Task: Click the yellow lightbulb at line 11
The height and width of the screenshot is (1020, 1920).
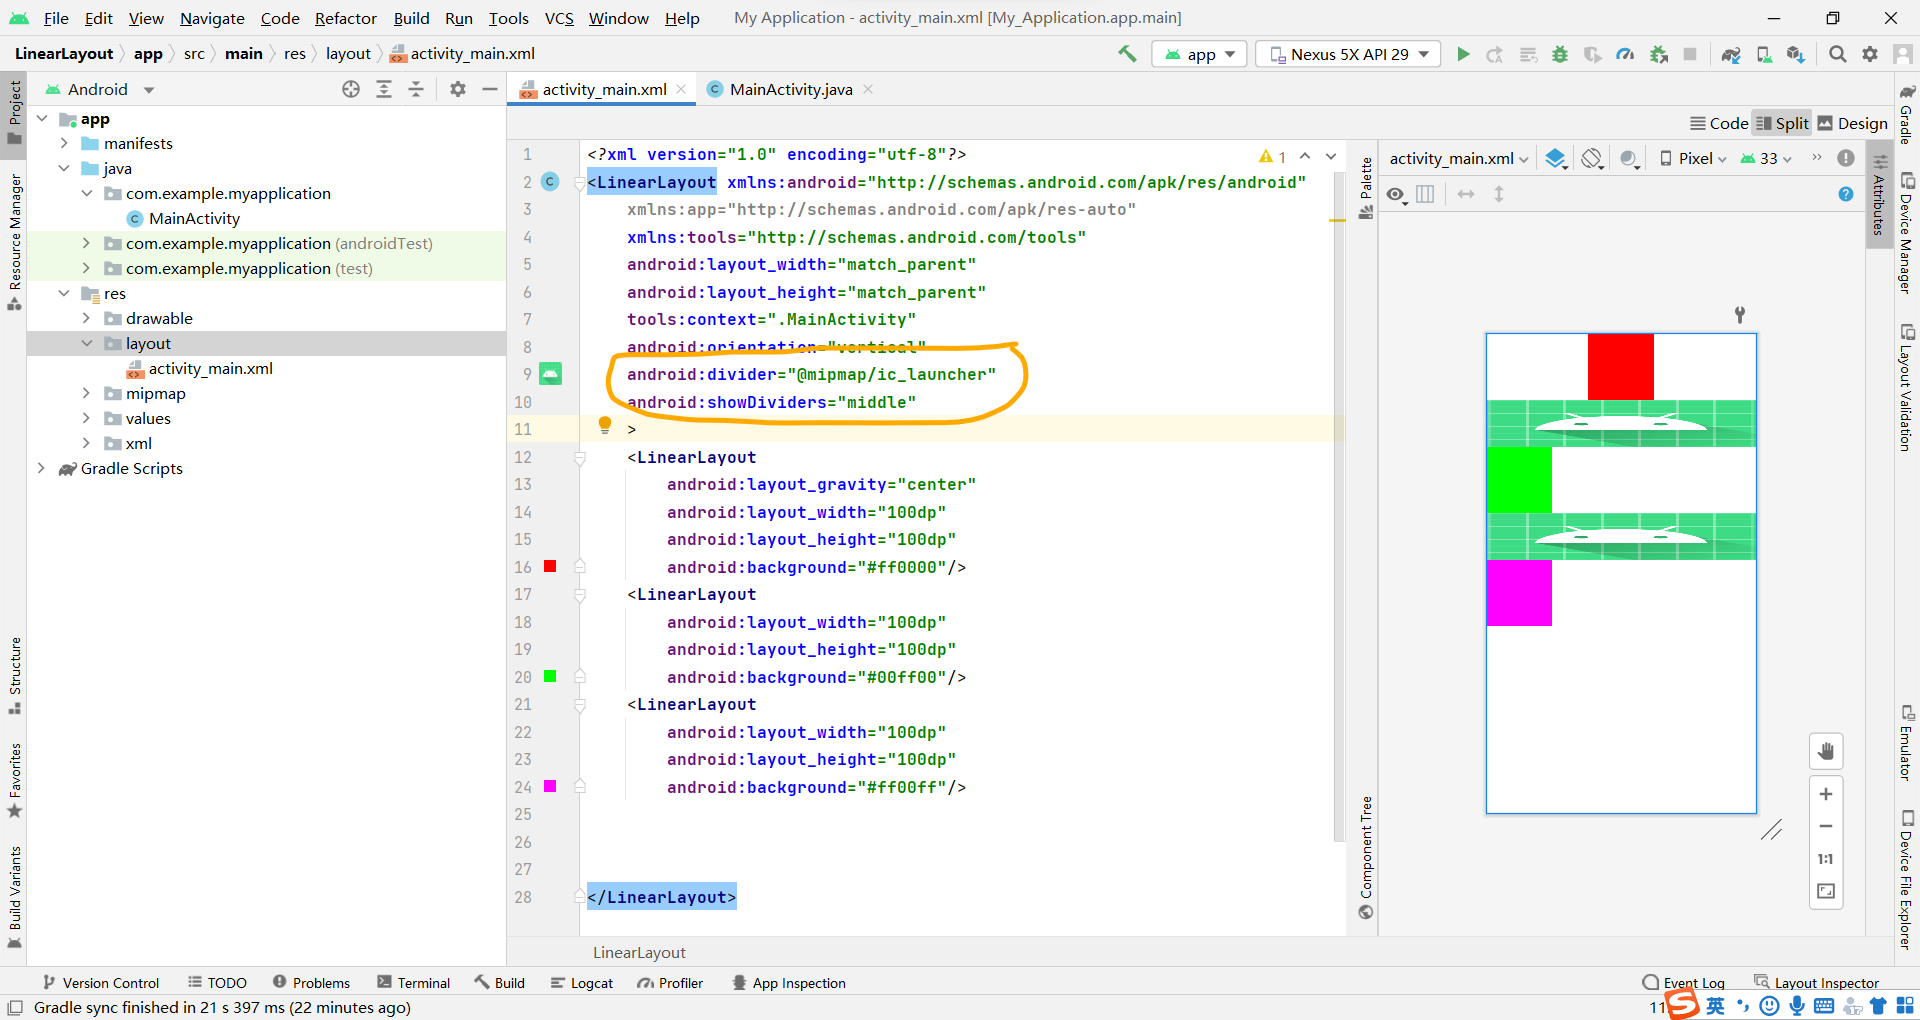Action: (605, 425)
